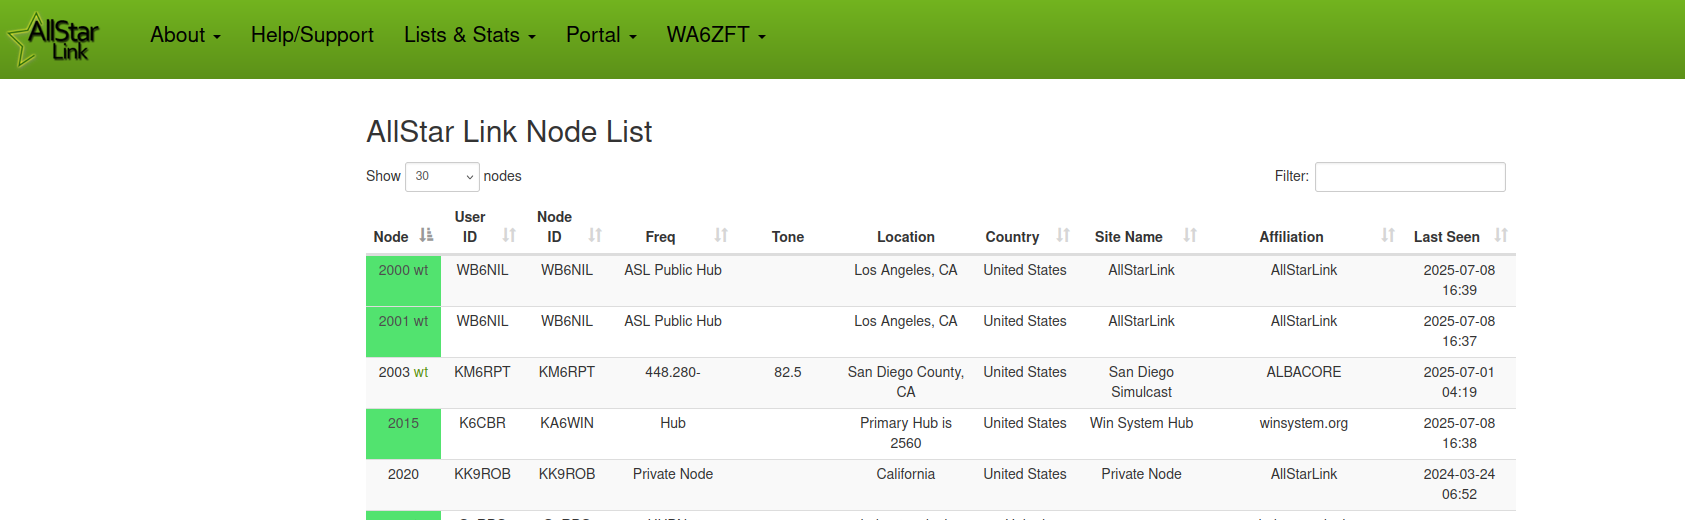This screenshot has width=1685, height=520.
Task: Open the Show nodes count dropdown
Action: click(x=442, y=176)
